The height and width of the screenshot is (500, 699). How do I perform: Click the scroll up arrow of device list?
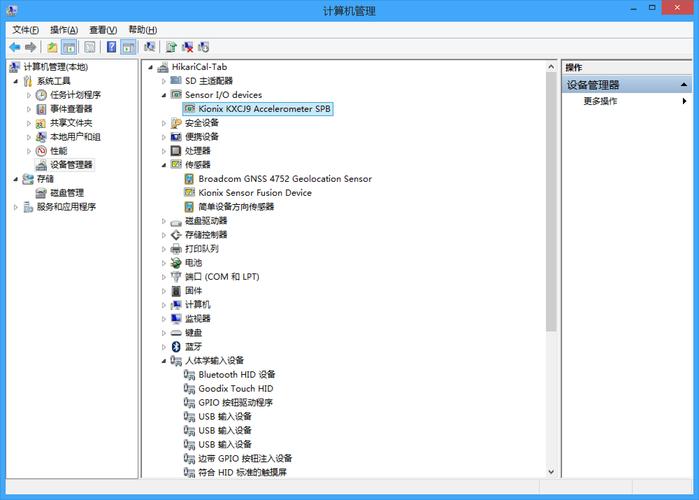pos(551,67)
